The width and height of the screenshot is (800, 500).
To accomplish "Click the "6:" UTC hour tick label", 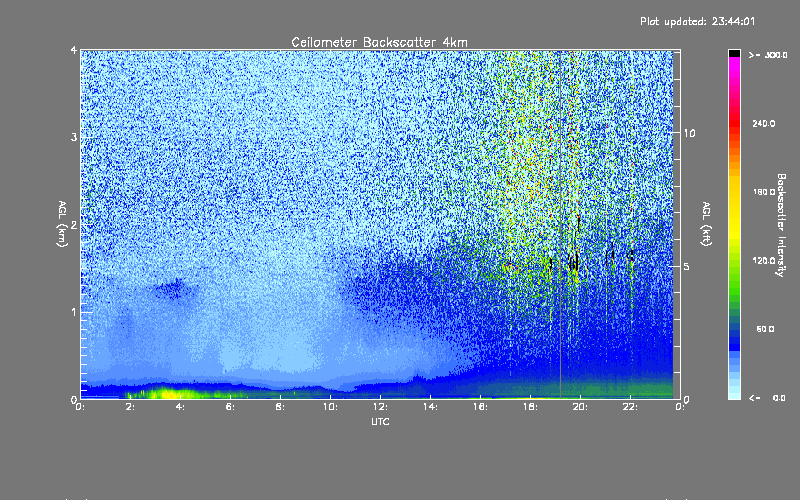I will 230,407.
